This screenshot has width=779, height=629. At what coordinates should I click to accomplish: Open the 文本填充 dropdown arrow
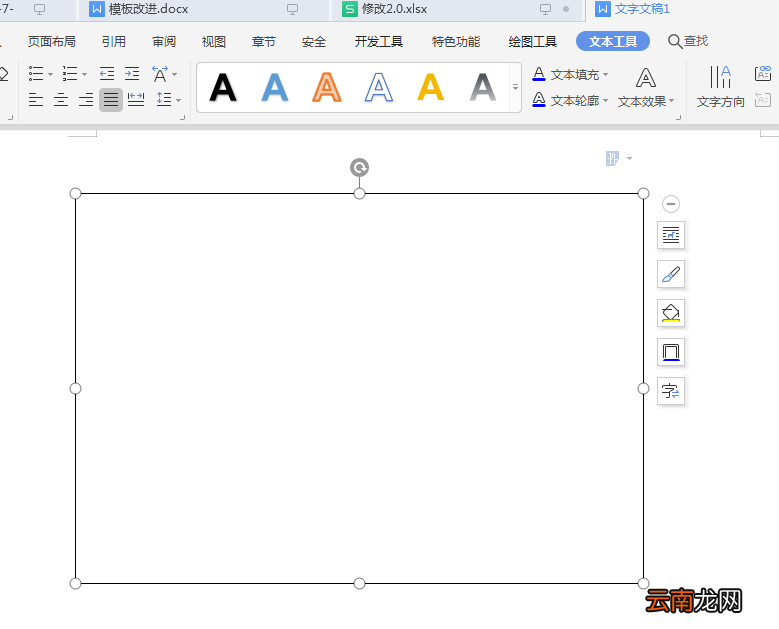[x=605, y=75]
